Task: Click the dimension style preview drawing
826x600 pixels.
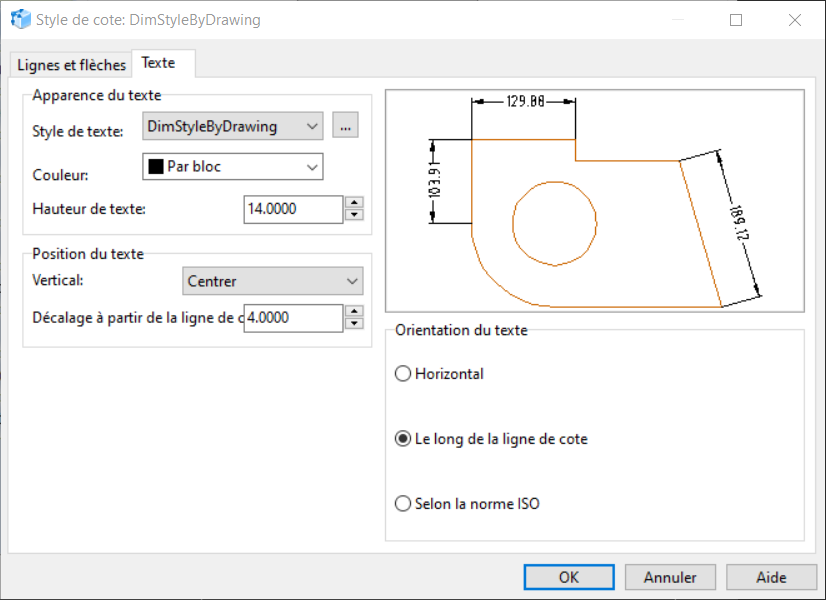Action: tap(594, 200)
